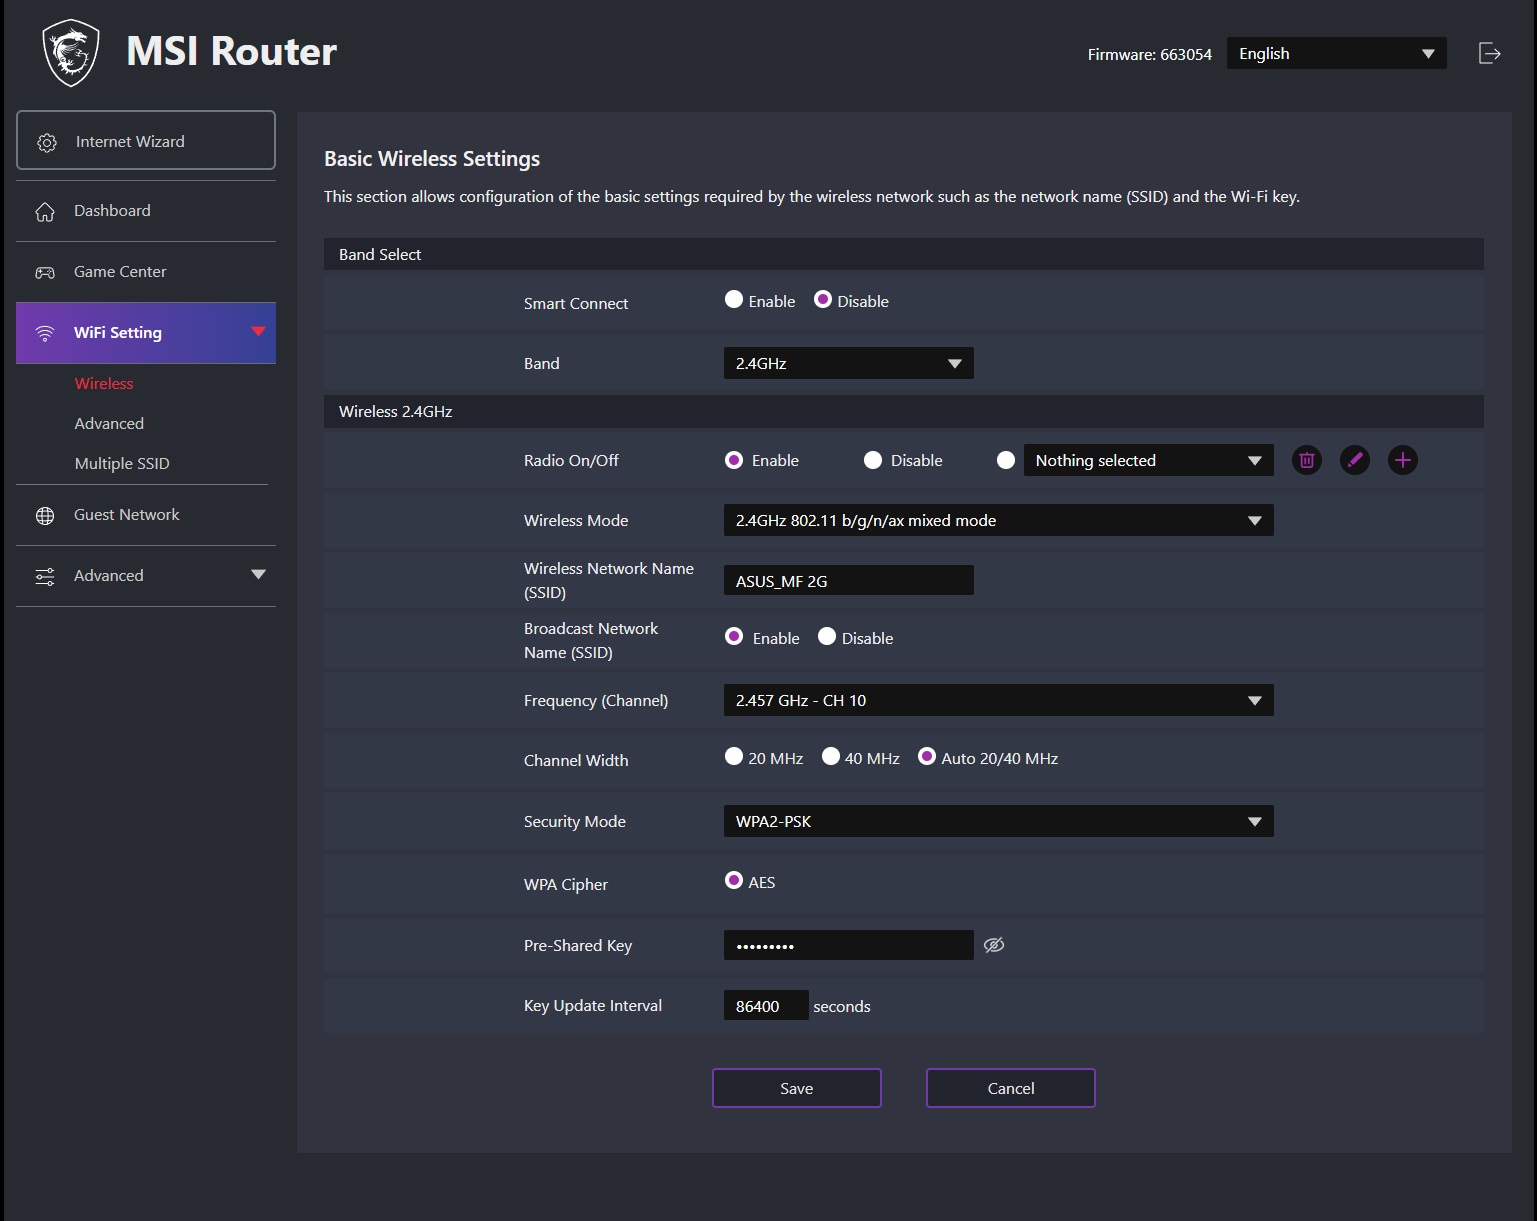This screenshot has height=1221, width=1537.
Task: Click the Game Center gamepad icon
Action: click(x=45, y=272)
